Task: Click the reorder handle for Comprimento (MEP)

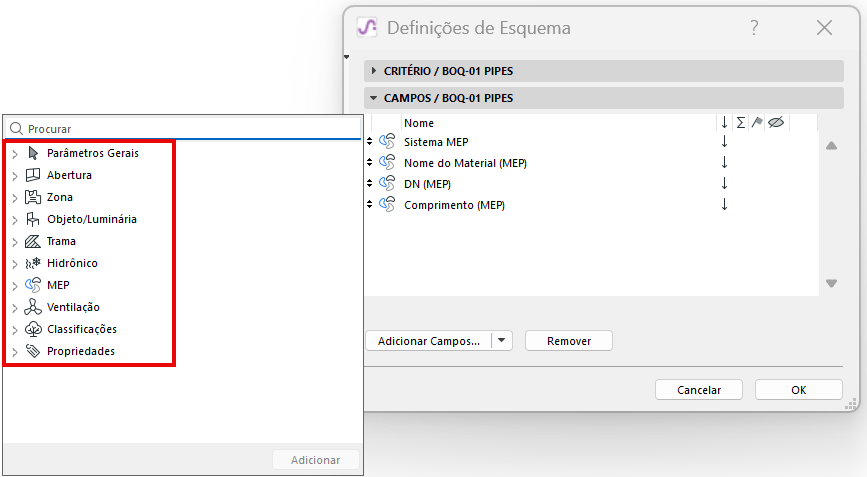Action: click(x=369, y=205)
